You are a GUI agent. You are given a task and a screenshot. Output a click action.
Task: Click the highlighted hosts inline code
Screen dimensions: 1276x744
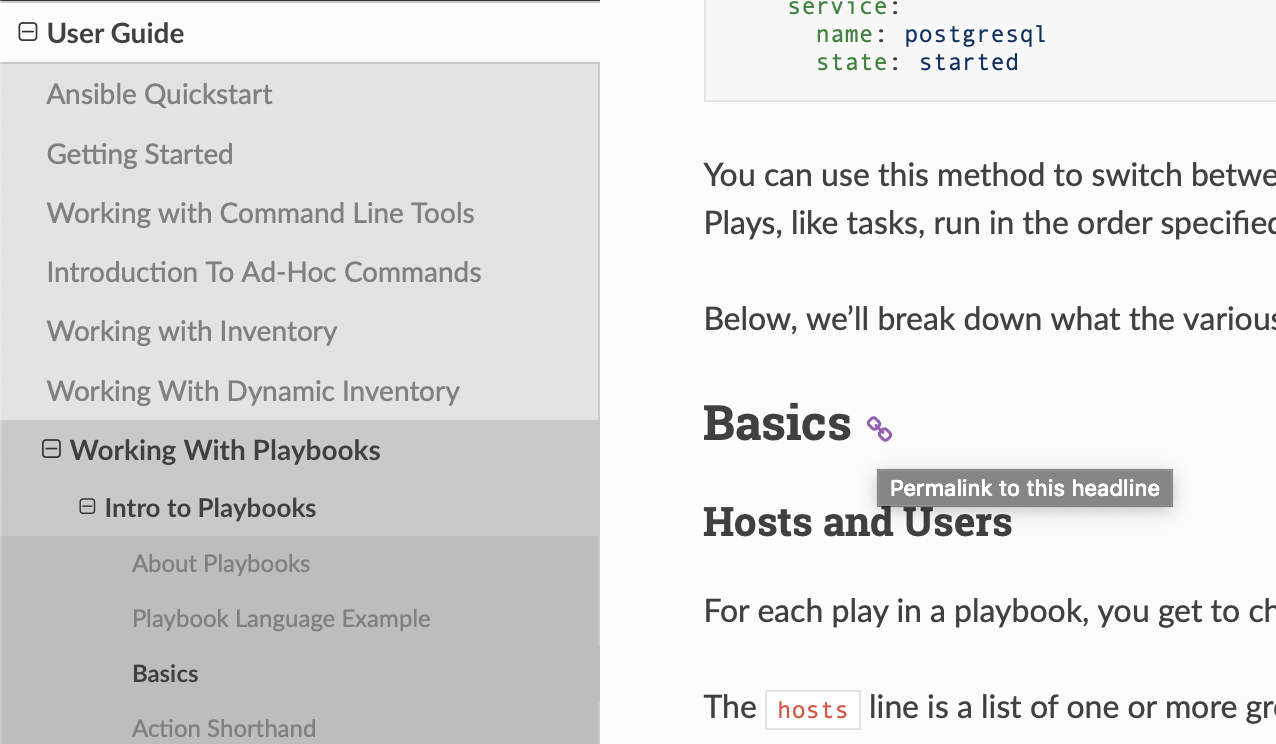click(812, 708)
